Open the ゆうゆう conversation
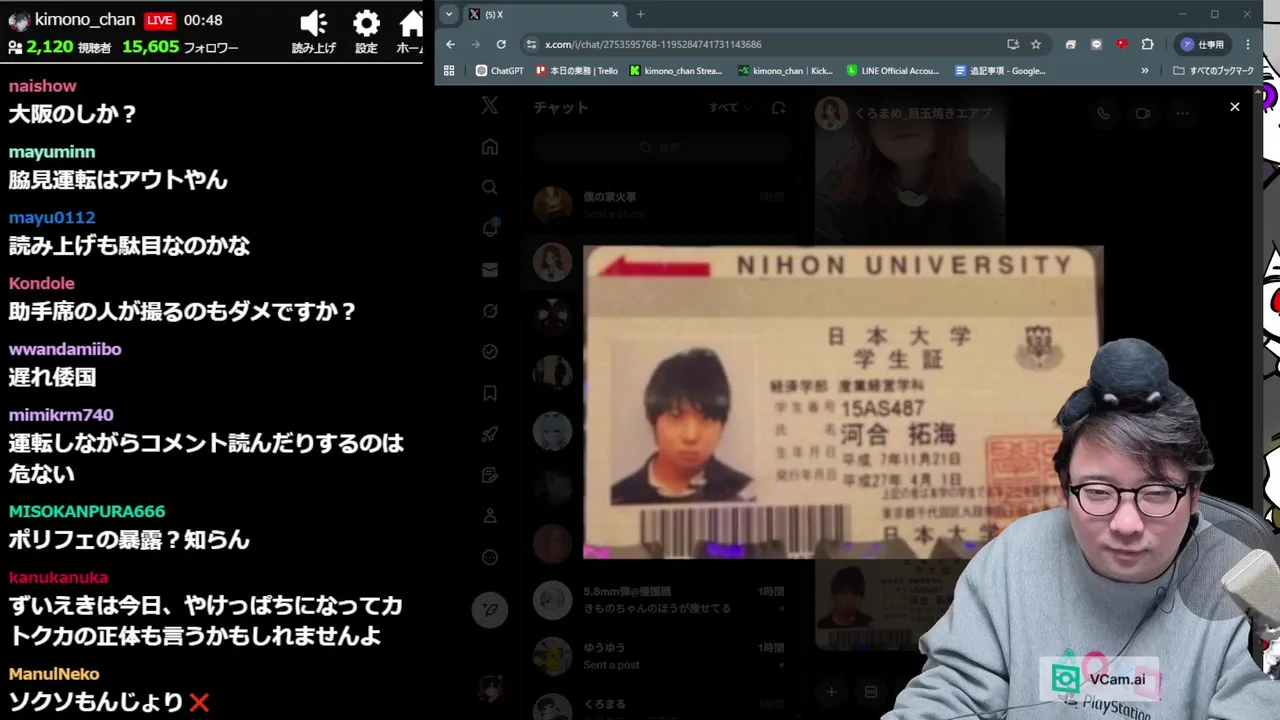 661,655
